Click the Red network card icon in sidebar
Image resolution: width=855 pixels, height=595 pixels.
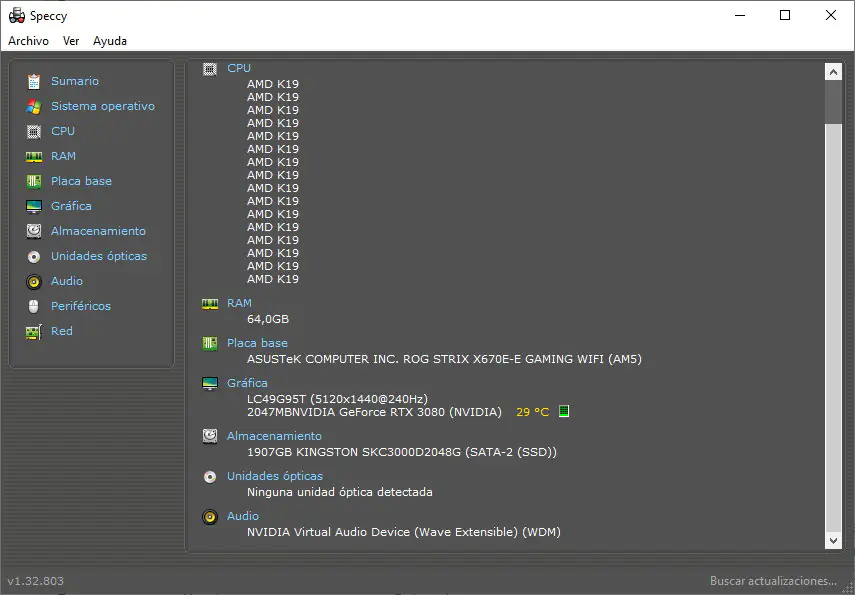pos(34,331)
